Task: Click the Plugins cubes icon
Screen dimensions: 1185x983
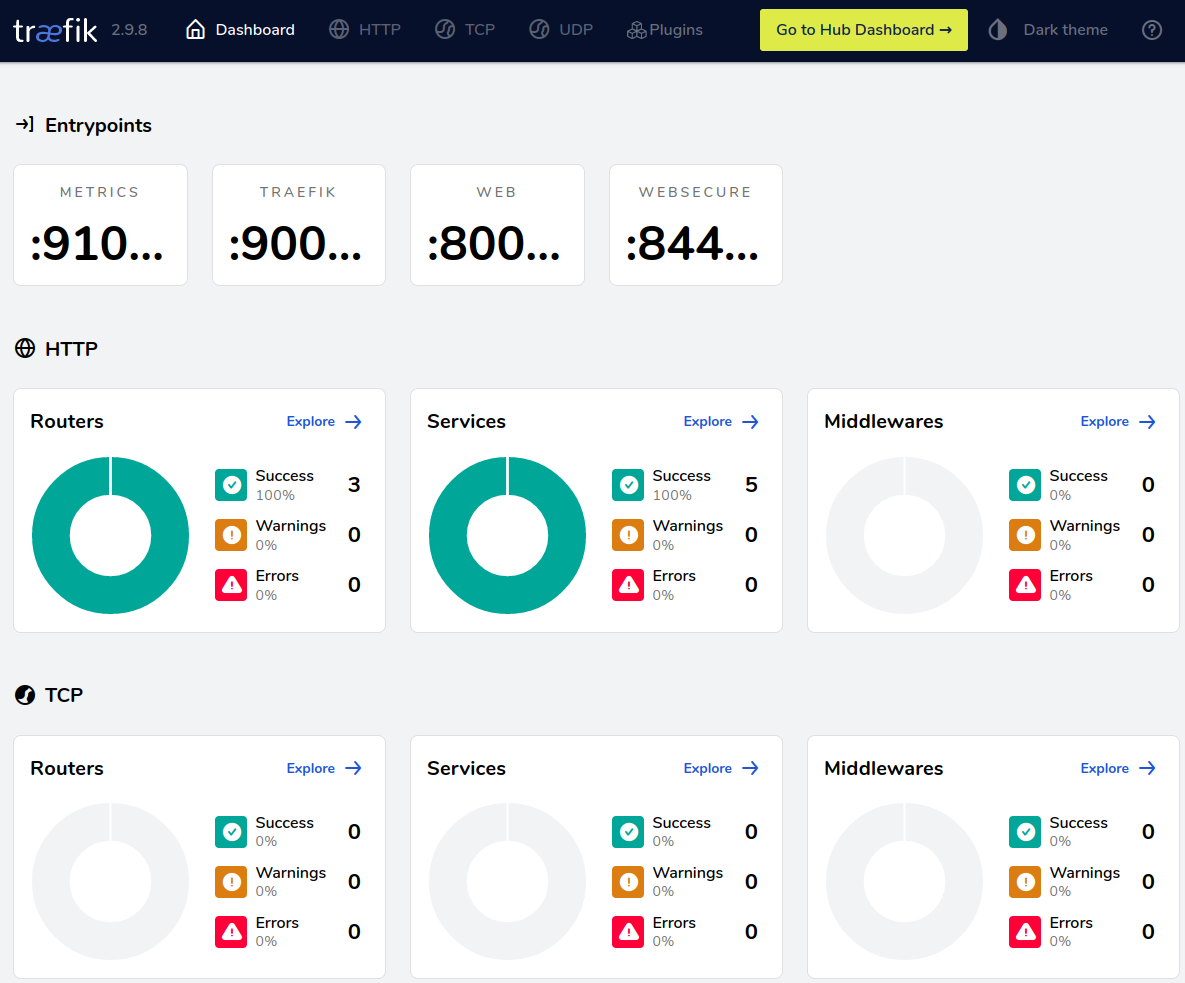Action: click(x=636, y=30)
